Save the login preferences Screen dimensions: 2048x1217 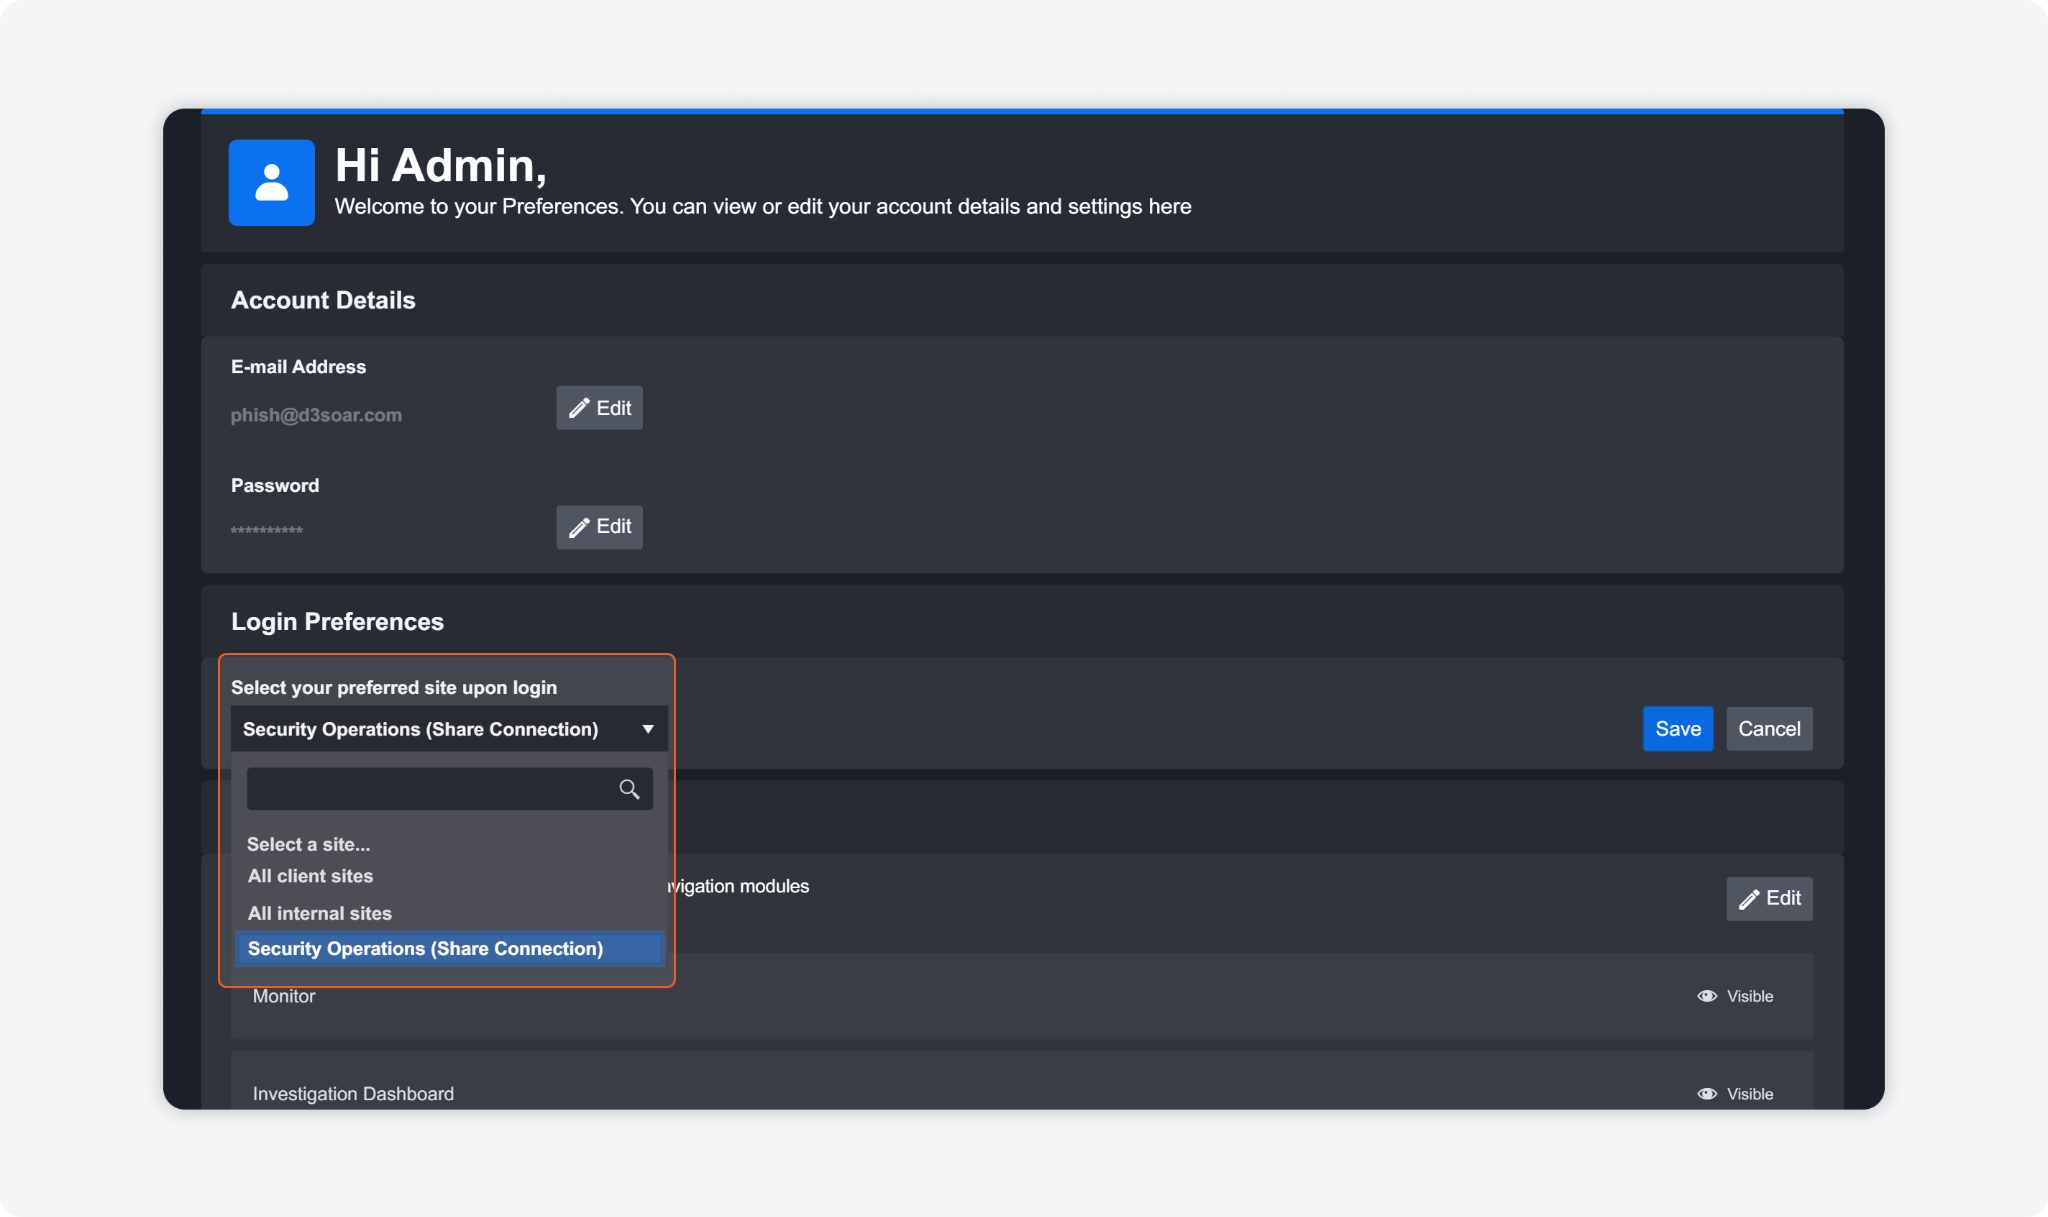click(x=1677, y=729)
